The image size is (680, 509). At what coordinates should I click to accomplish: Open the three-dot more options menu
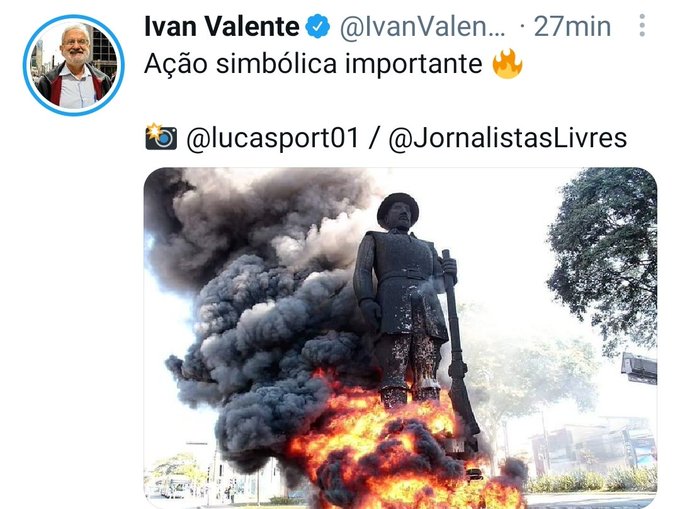[x=642, y=26]
